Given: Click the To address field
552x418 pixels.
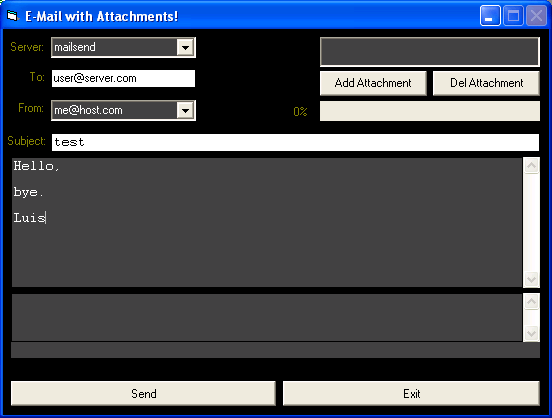Looking at the screenshot, I should coord(123,78).
